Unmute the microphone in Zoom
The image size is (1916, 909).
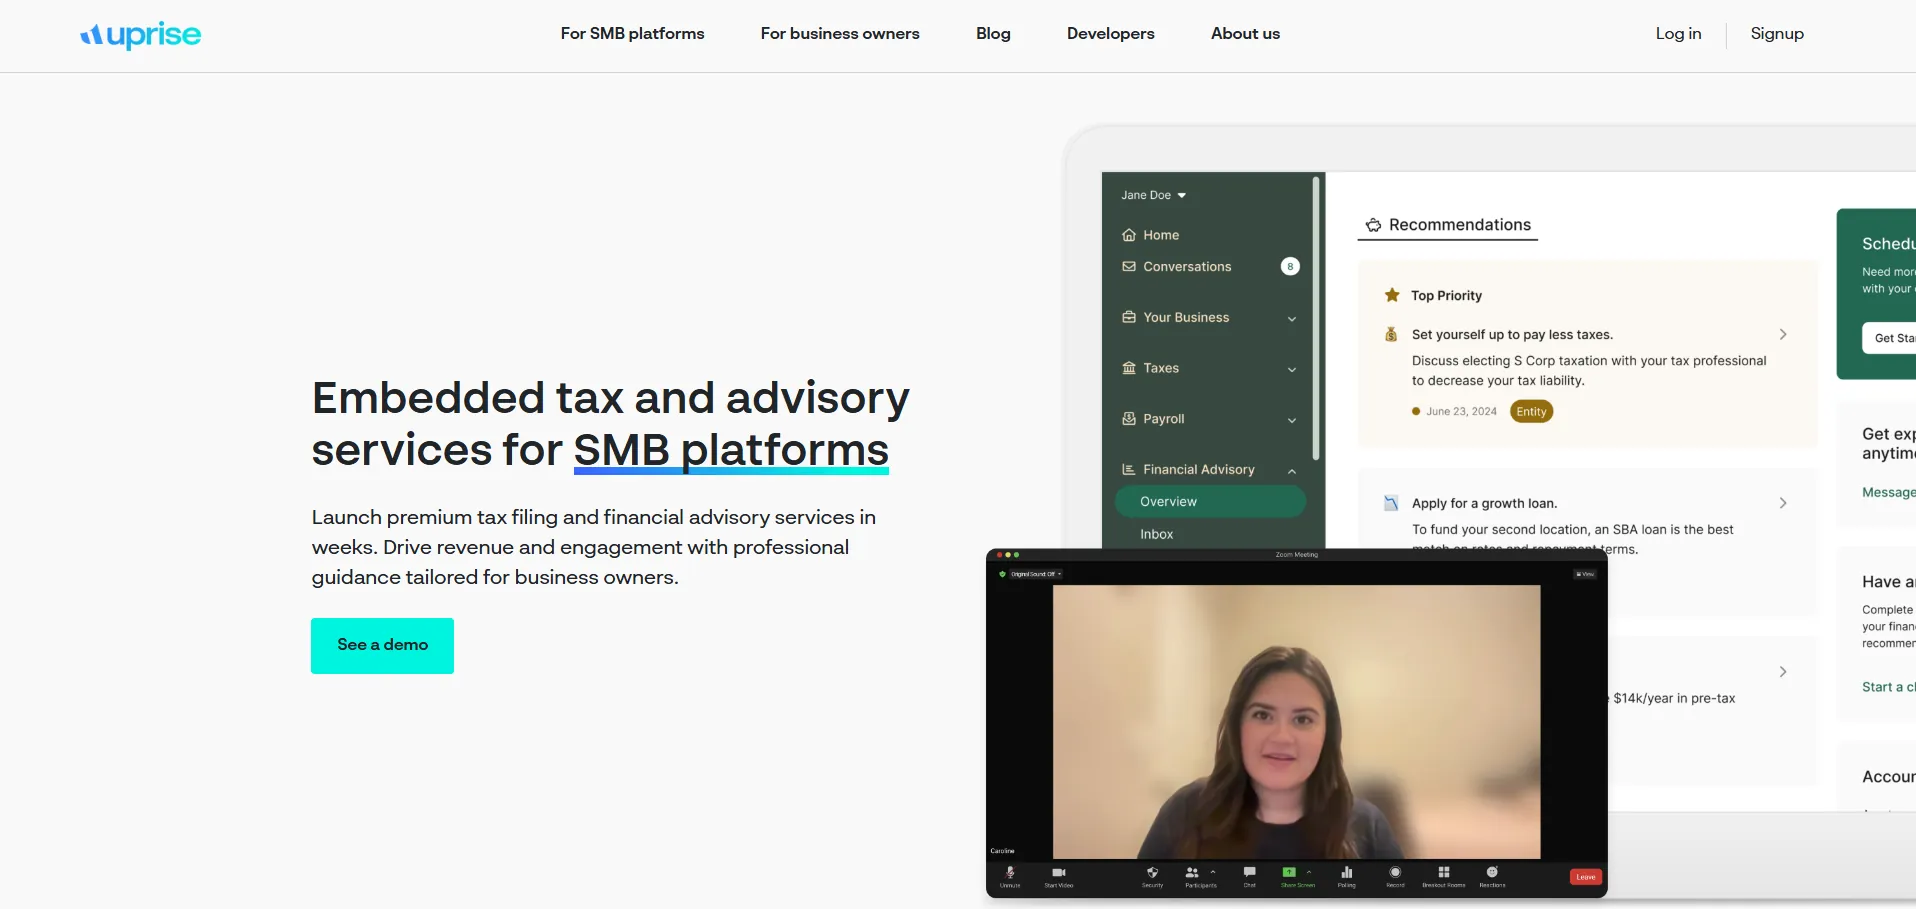click(x=1010, y=873)
